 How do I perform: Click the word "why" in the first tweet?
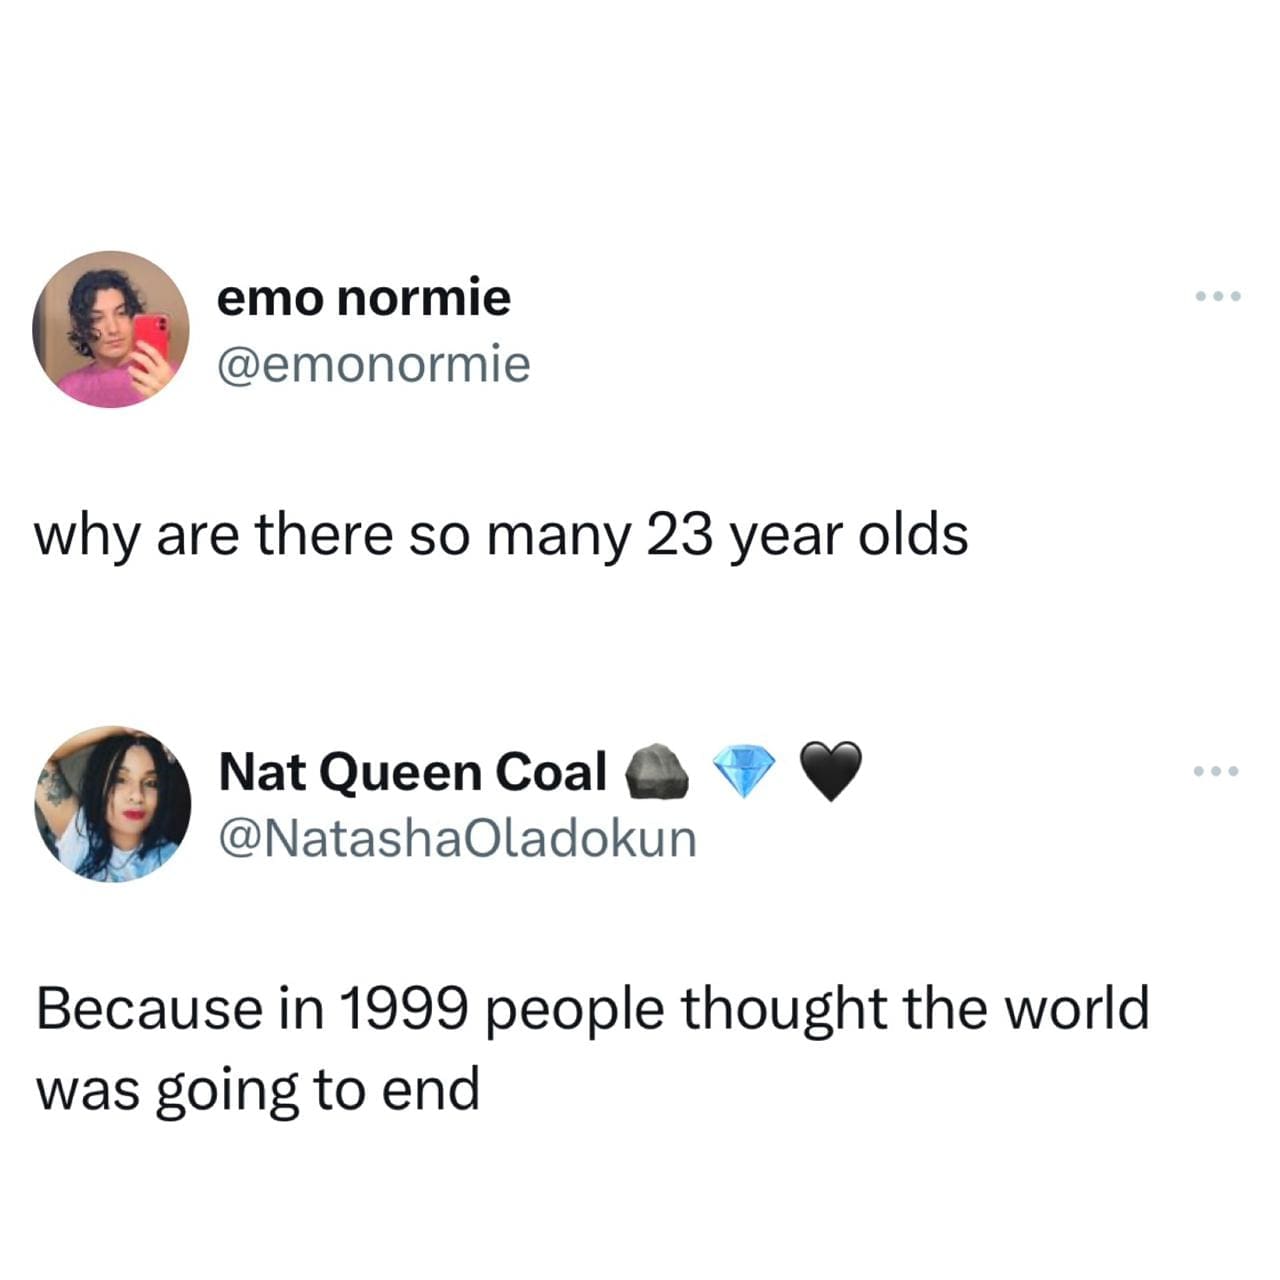click(85, 537)
